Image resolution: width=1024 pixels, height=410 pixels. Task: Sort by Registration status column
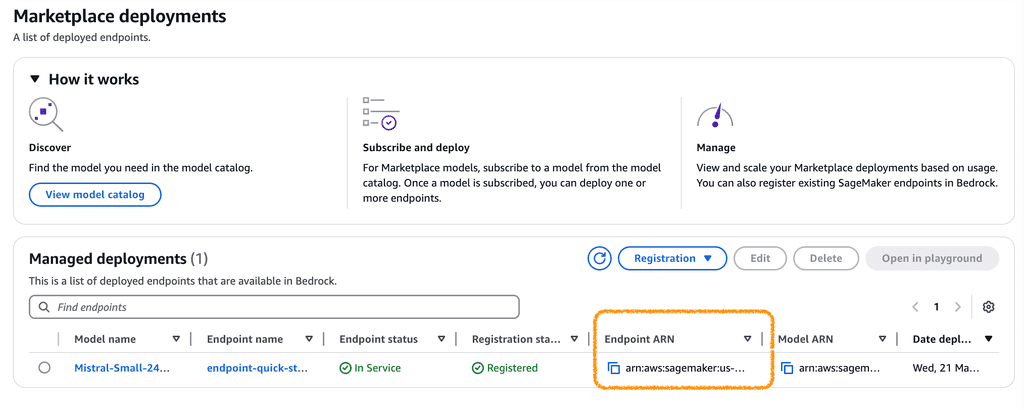[574, 339]
